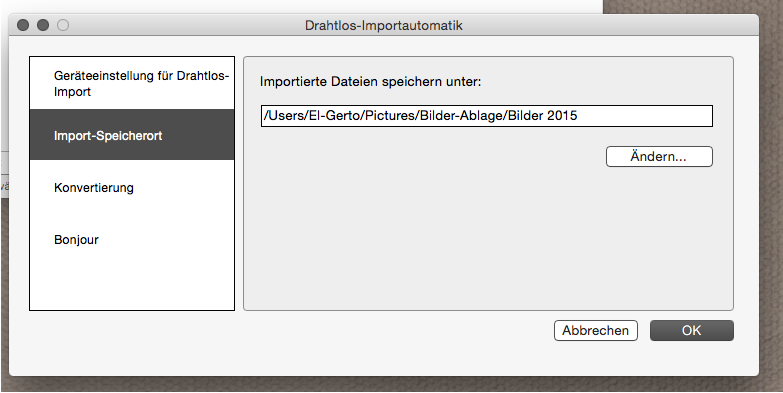Click the Ändern... button
The width and height of the screenshot is (783, 393).
point(659,156)
